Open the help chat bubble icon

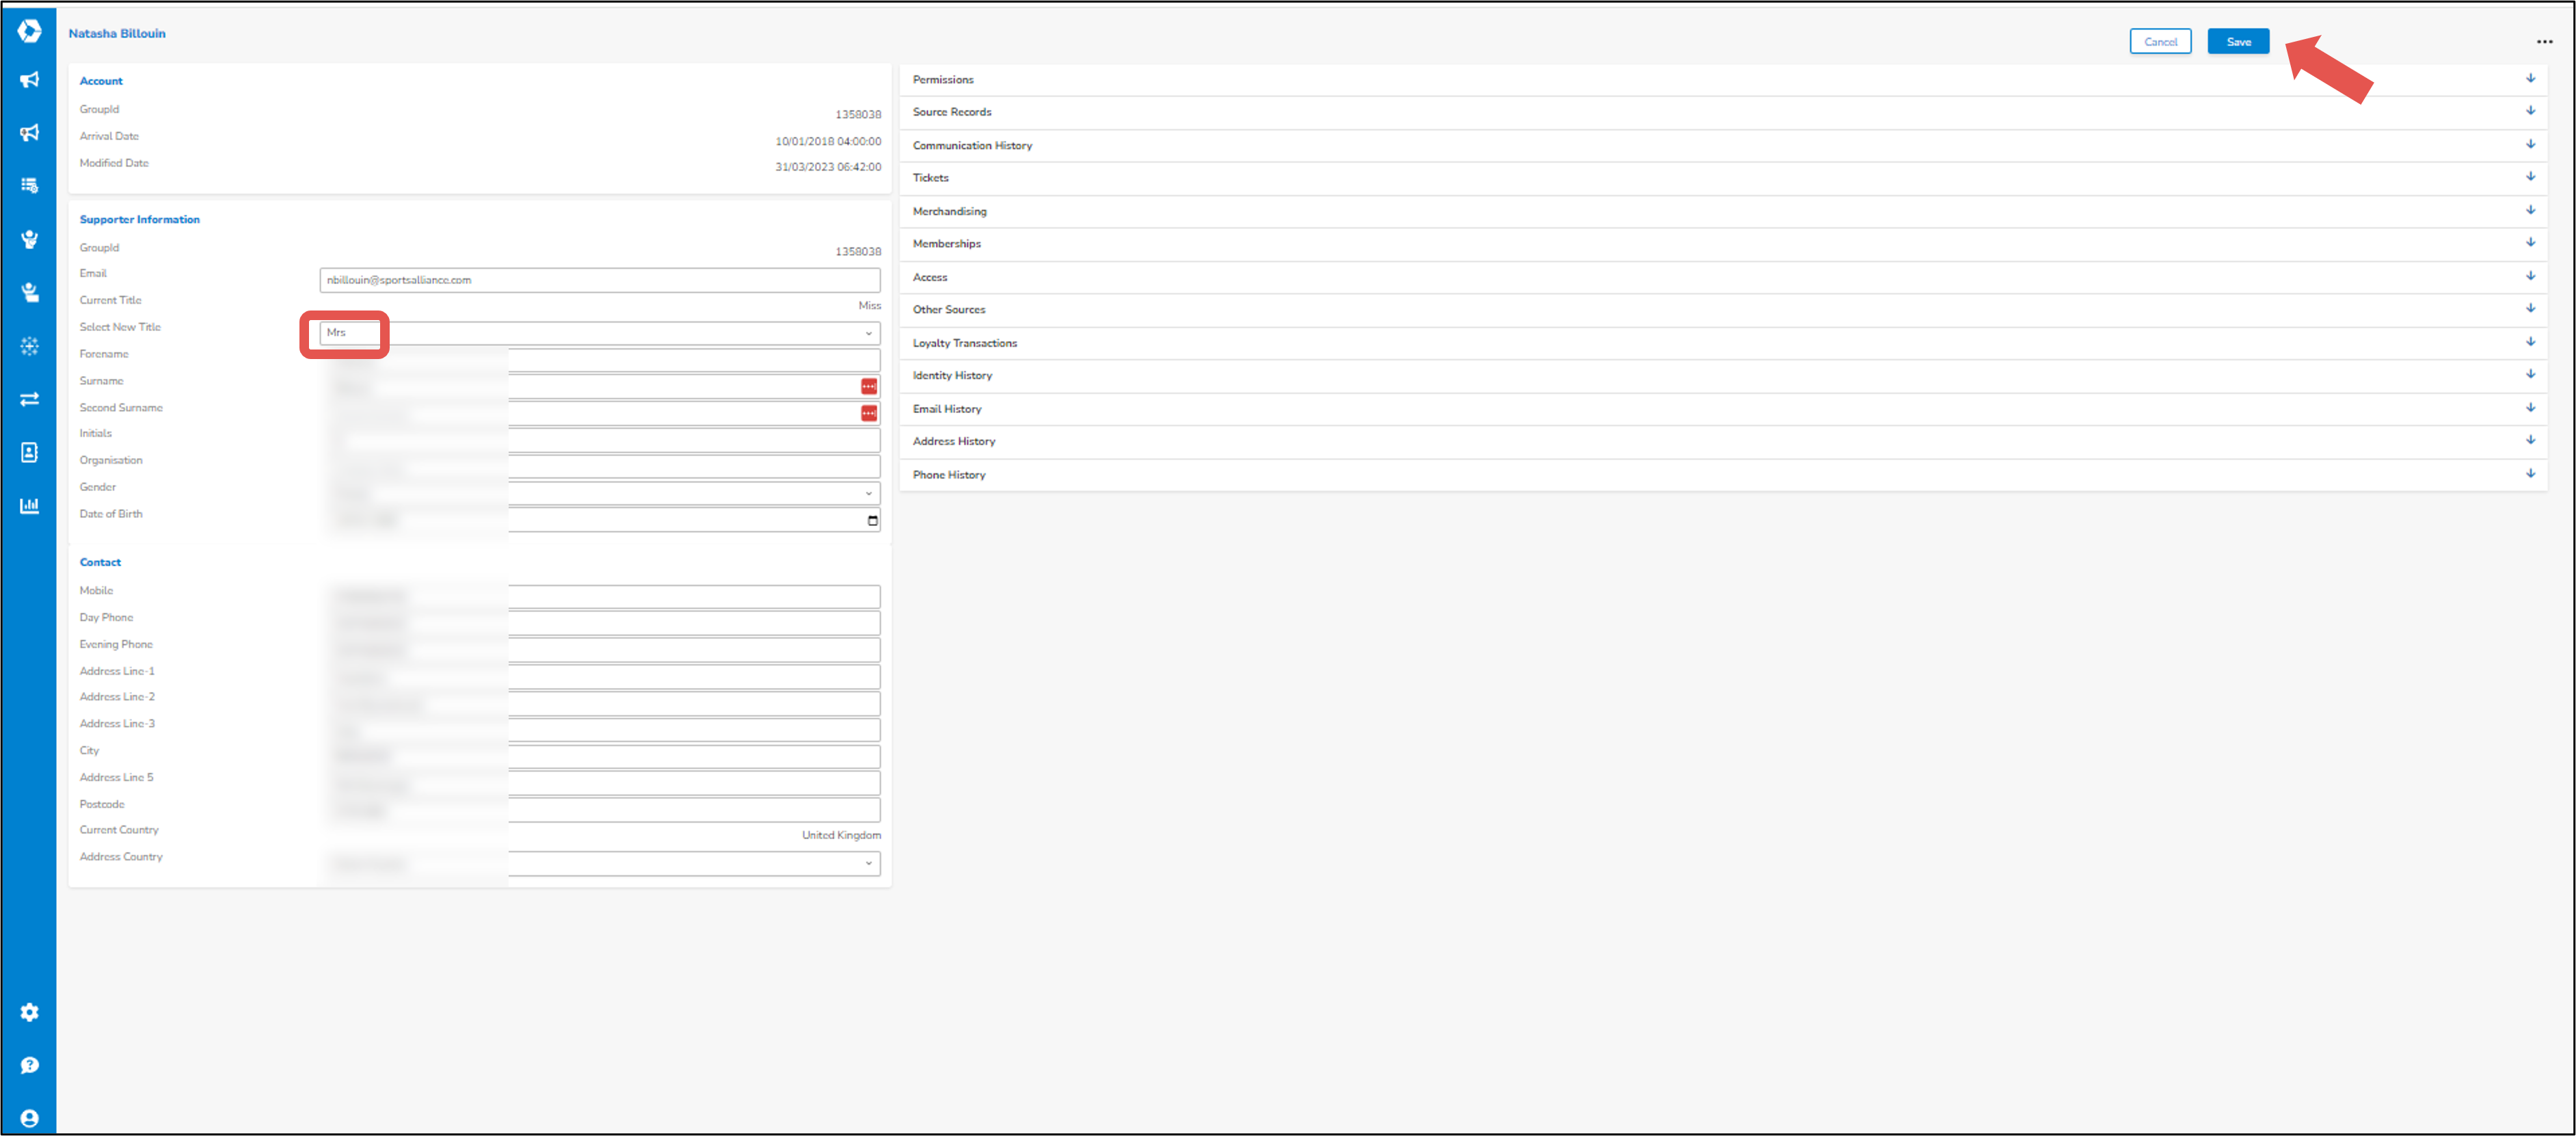tap(29, 1064)
